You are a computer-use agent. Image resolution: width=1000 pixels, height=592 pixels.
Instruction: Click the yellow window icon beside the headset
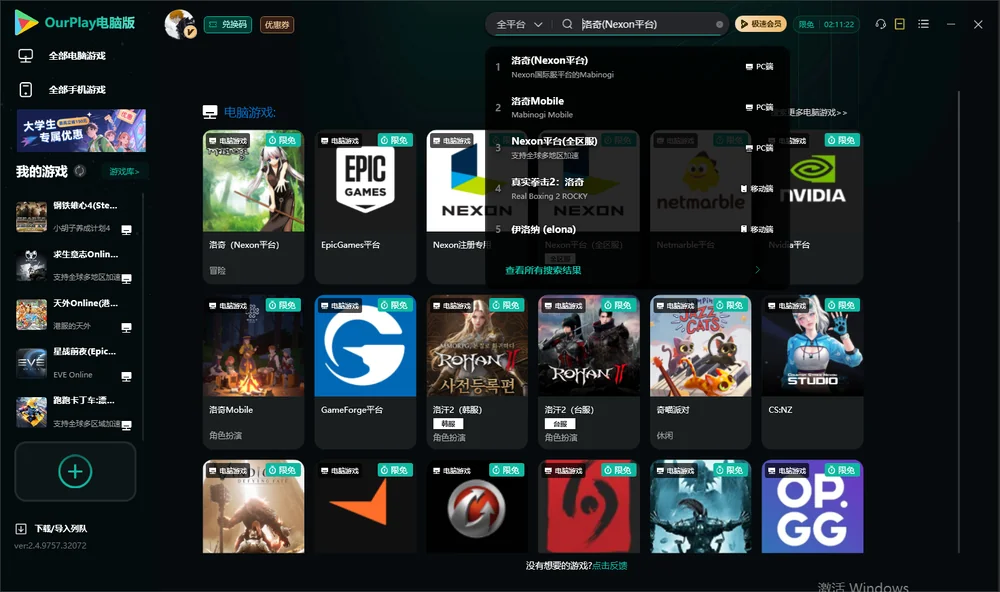(900, 24)
